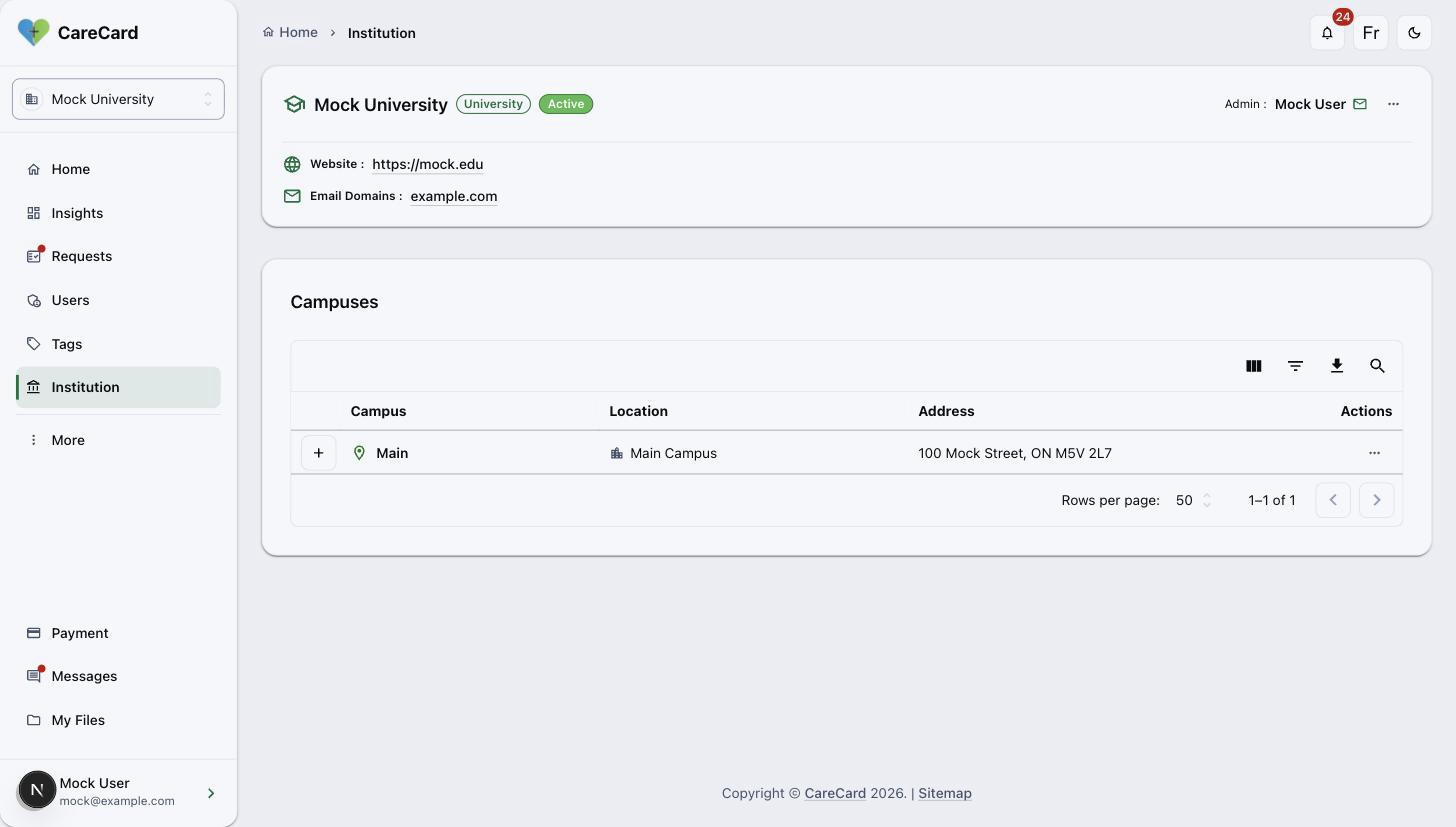This screenshot has height=827, width=1456.
Task: Click the Campuses section heading
Action: (334, 302)
